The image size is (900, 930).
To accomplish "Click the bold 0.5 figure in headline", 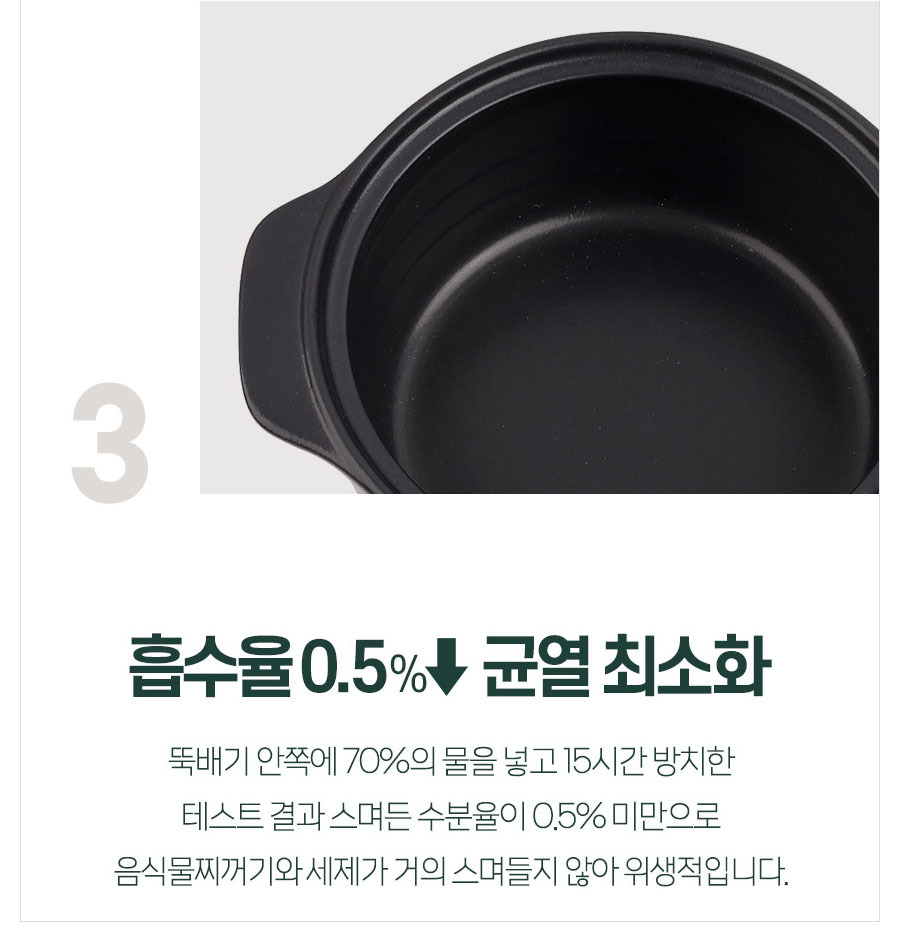I will [x=346, y=668].
